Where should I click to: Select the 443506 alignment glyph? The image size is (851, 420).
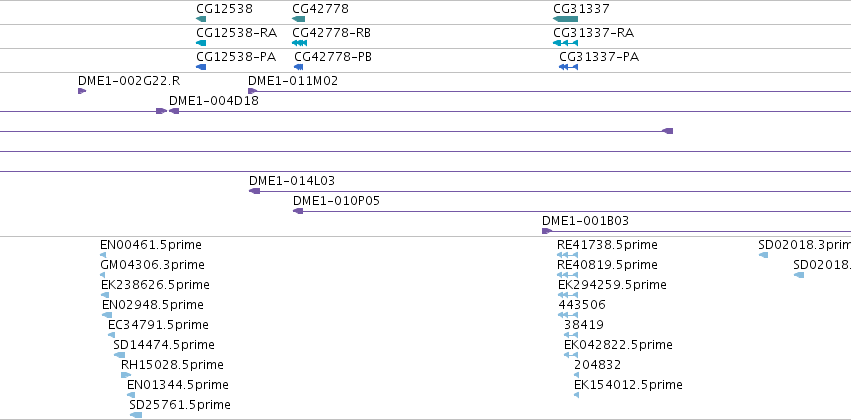click(x=568, y=315)
